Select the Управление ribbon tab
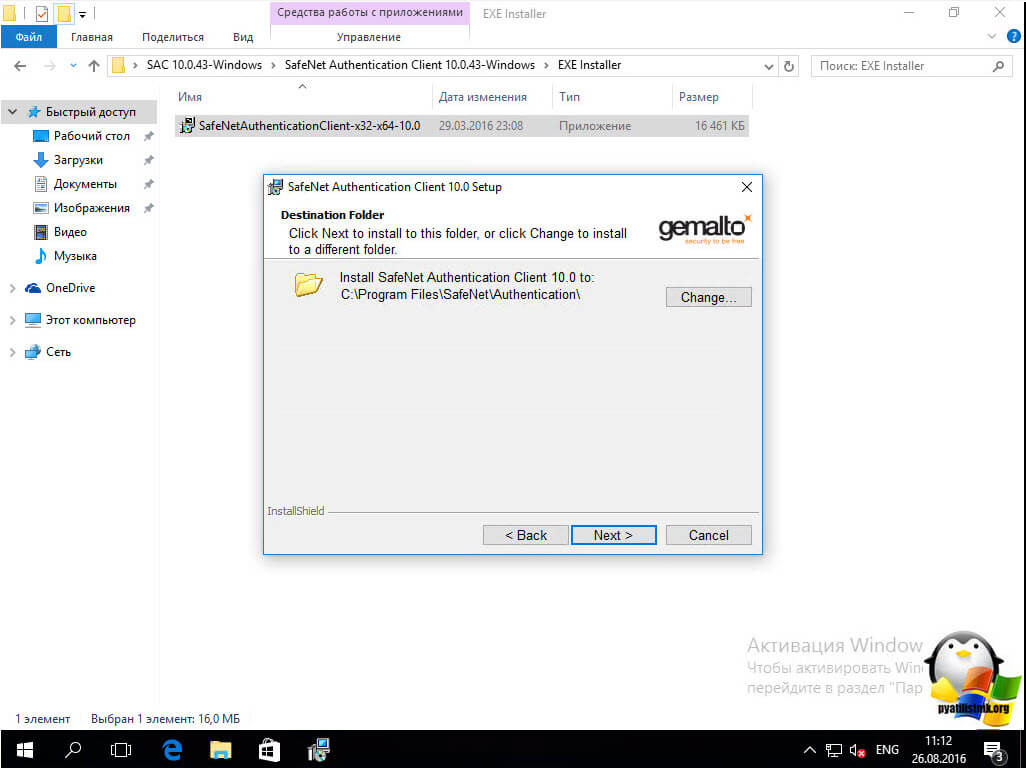Image resolution: width=1026 pixels, height=768 pixels. (x=368, y=37)
